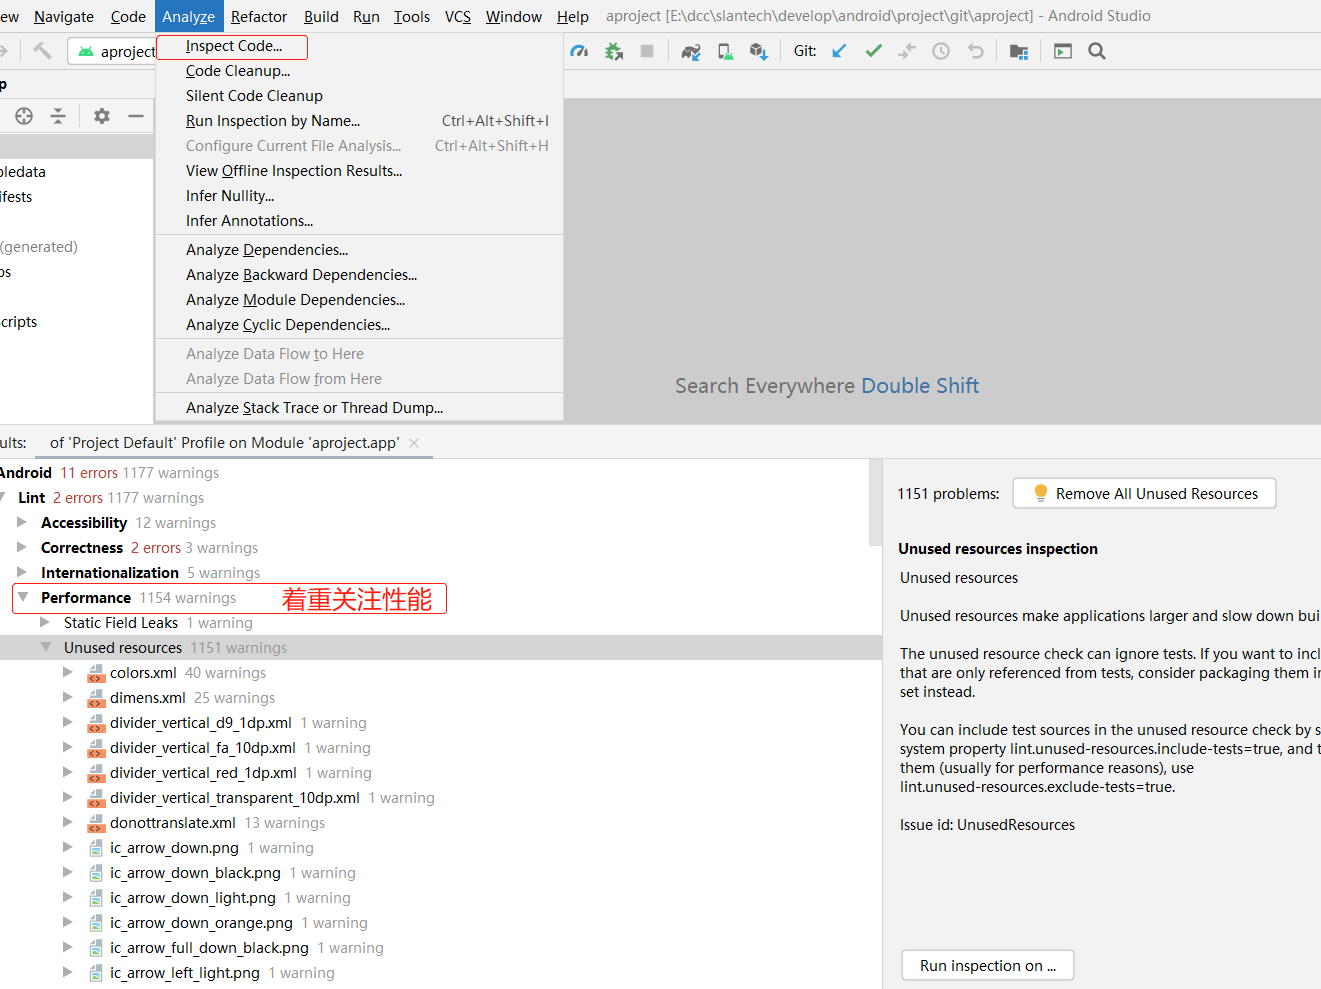Click the ic_arrow_down.png image file icon

pyautogui.click(x=96, y=848)
